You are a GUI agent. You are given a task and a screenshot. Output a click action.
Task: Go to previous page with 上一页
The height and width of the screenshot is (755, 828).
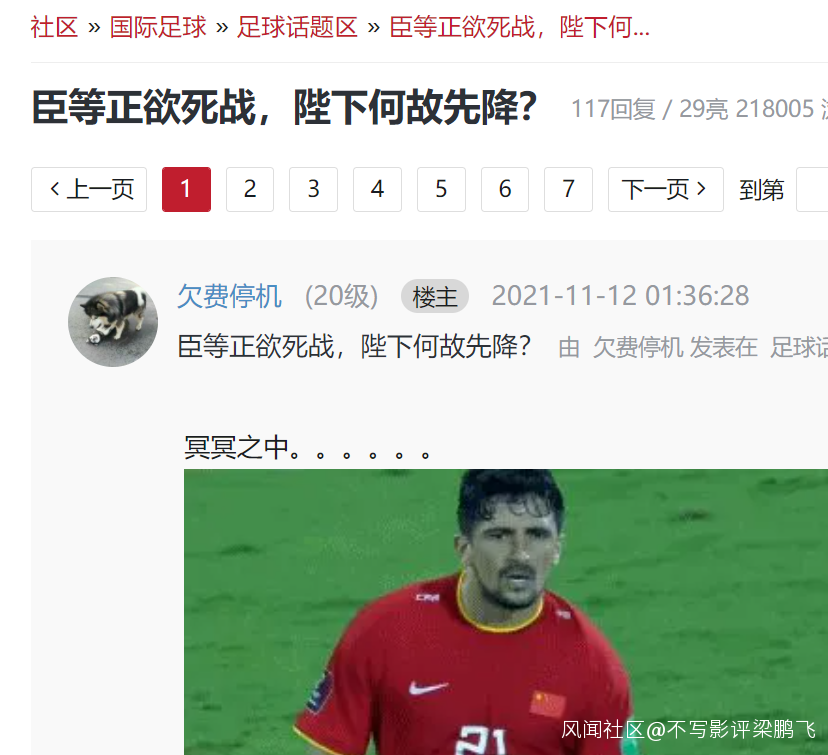(89, 190)
